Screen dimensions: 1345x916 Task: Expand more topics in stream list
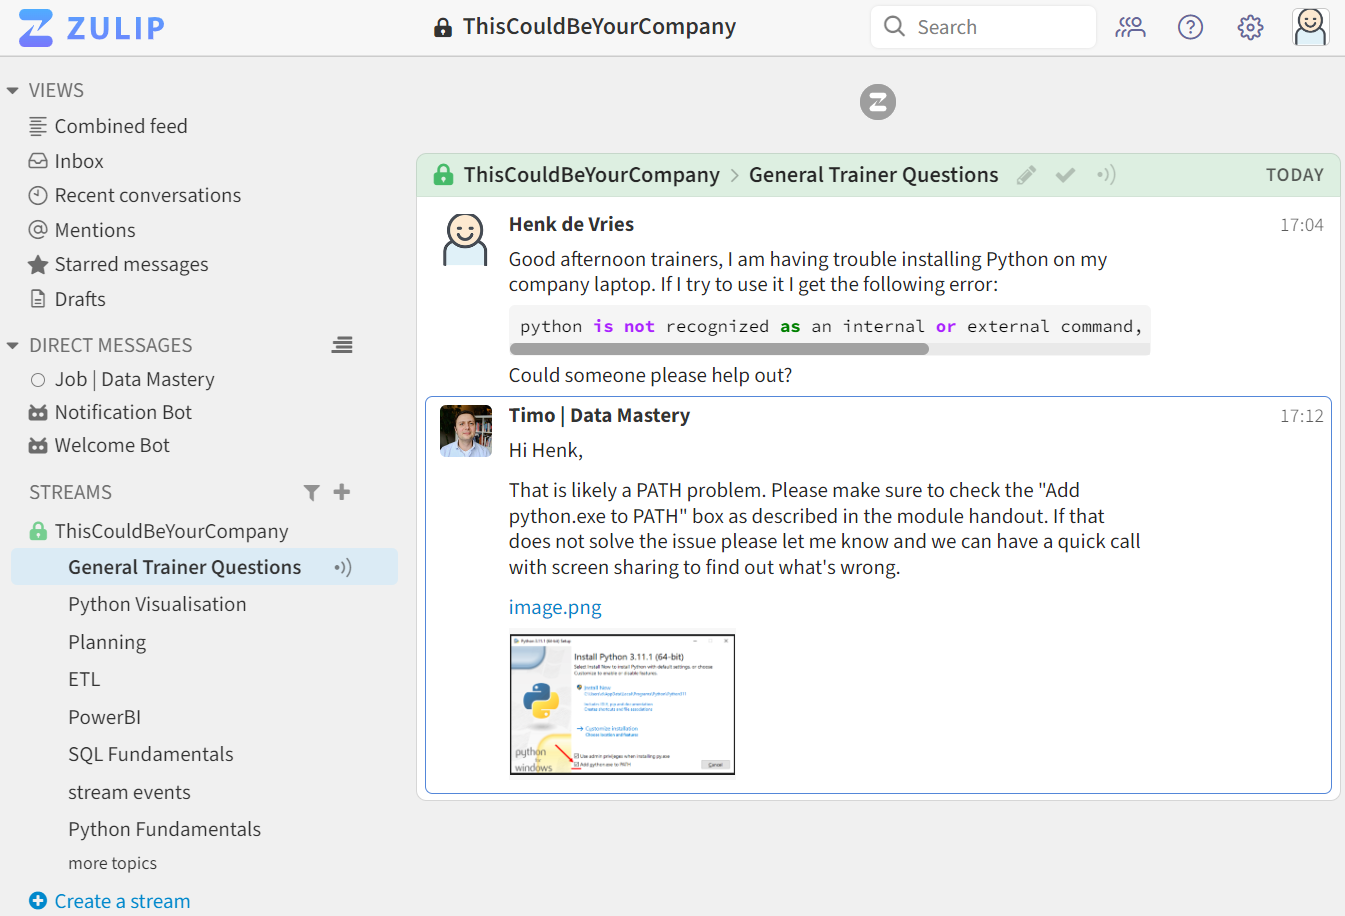(x=112, y=863)
